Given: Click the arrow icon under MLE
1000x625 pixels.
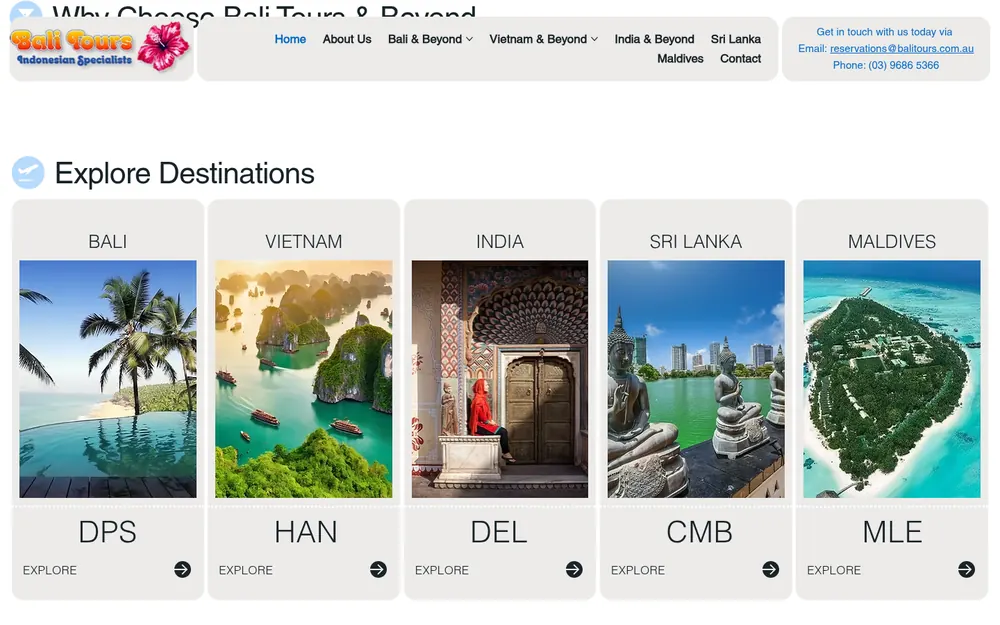Looking at the screenshot, I should 966,570.
